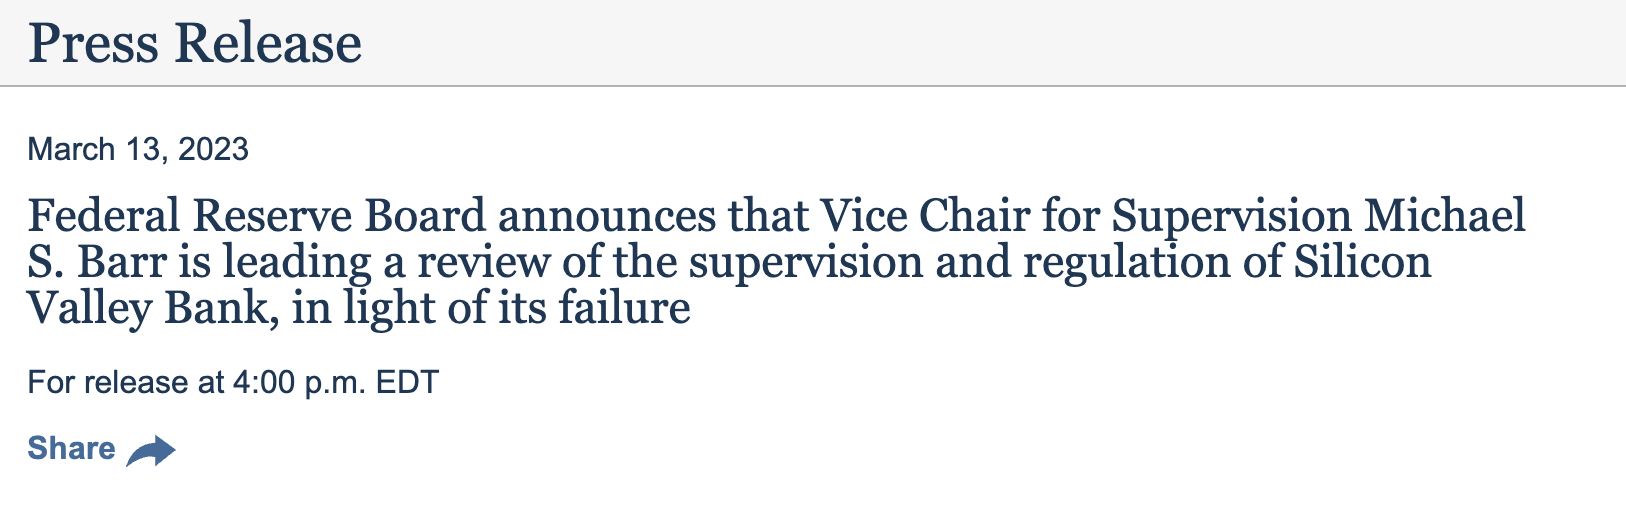Click Valley Bank in the headline
This screenshot has height=512, width=1626.
(152, 309)
